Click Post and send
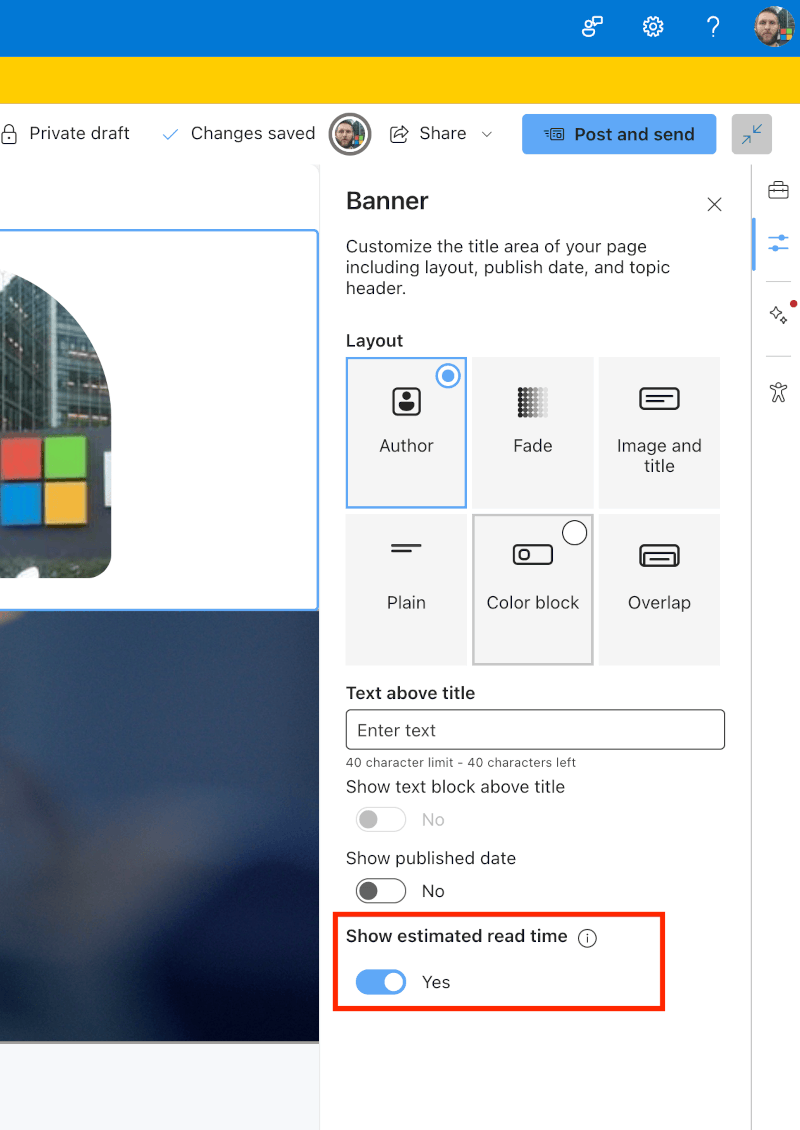Viewport: 800px width, 1130px height. point(619,134)
